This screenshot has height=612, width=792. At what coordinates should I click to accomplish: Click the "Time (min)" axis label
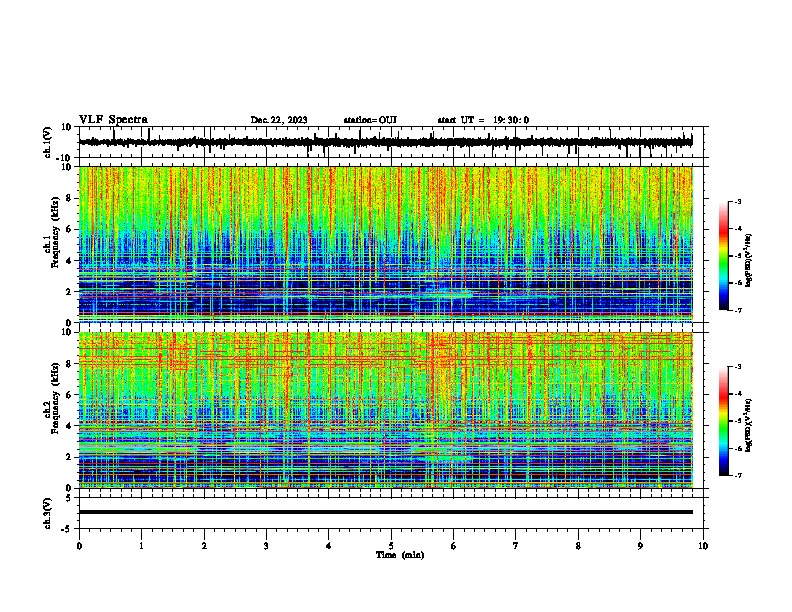point(400,555)
